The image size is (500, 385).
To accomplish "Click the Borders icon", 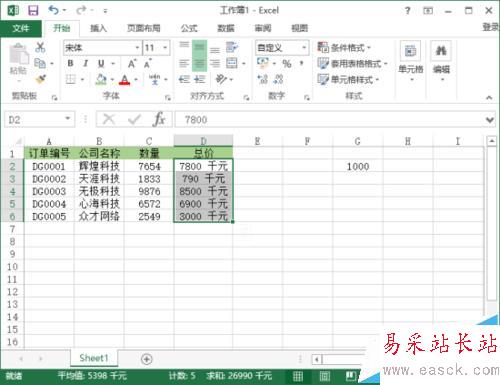I will 71,79.
